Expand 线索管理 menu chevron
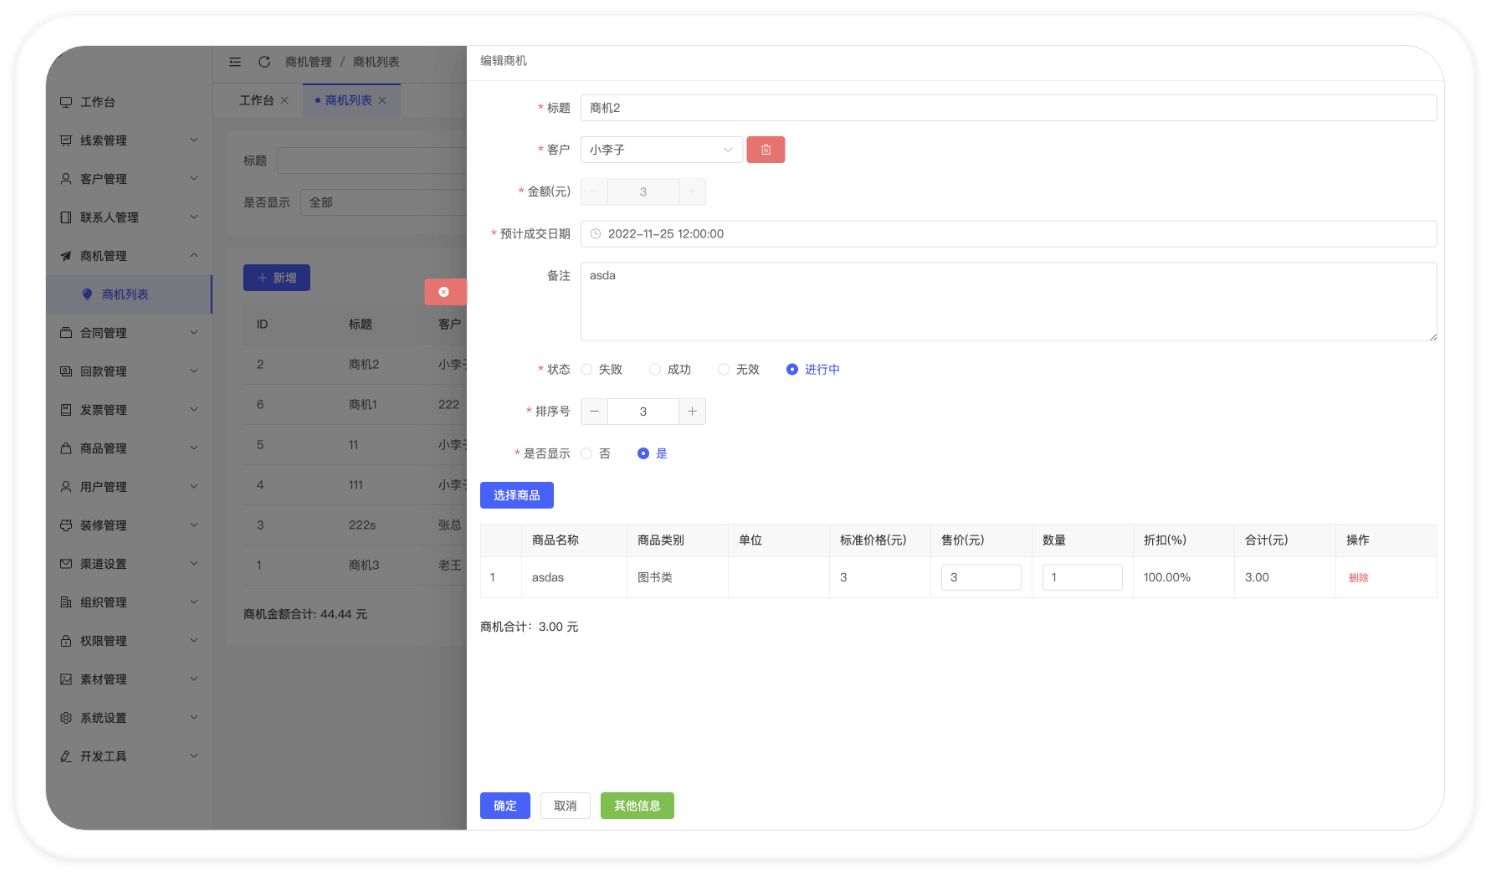 [194, 140]
